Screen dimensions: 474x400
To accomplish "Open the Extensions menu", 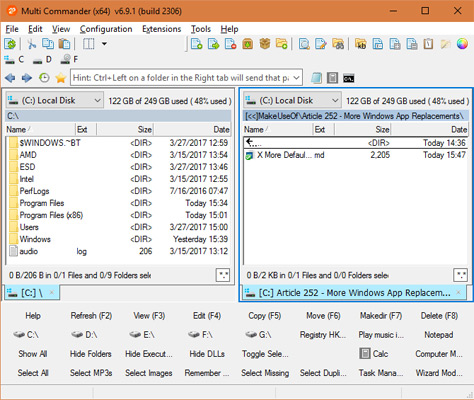I will [162, 29].
